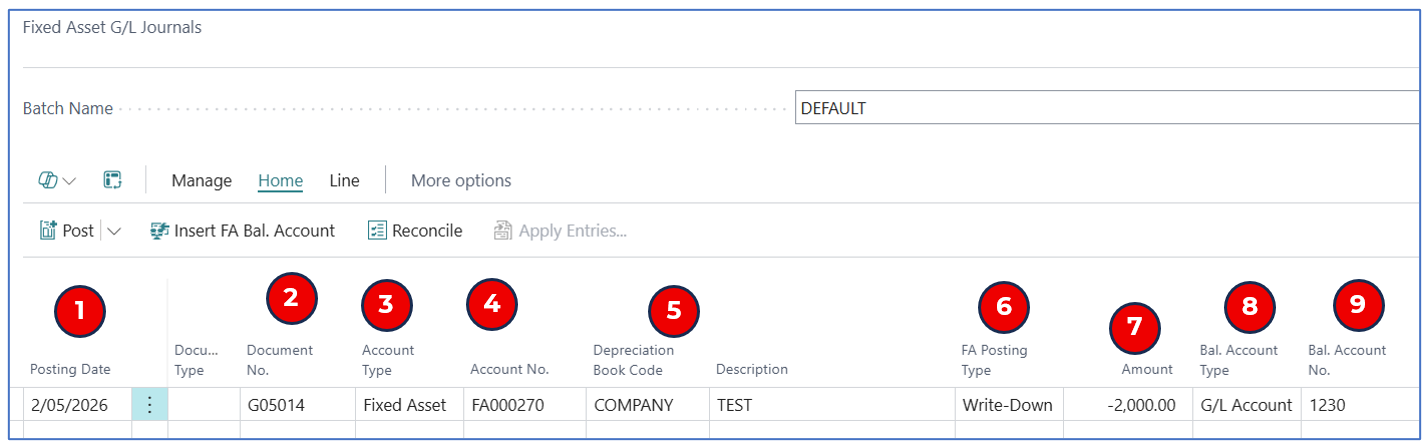Viewport: 1428px width, 447px height.
Task: Select the Home tab
Action: point(280,181)
